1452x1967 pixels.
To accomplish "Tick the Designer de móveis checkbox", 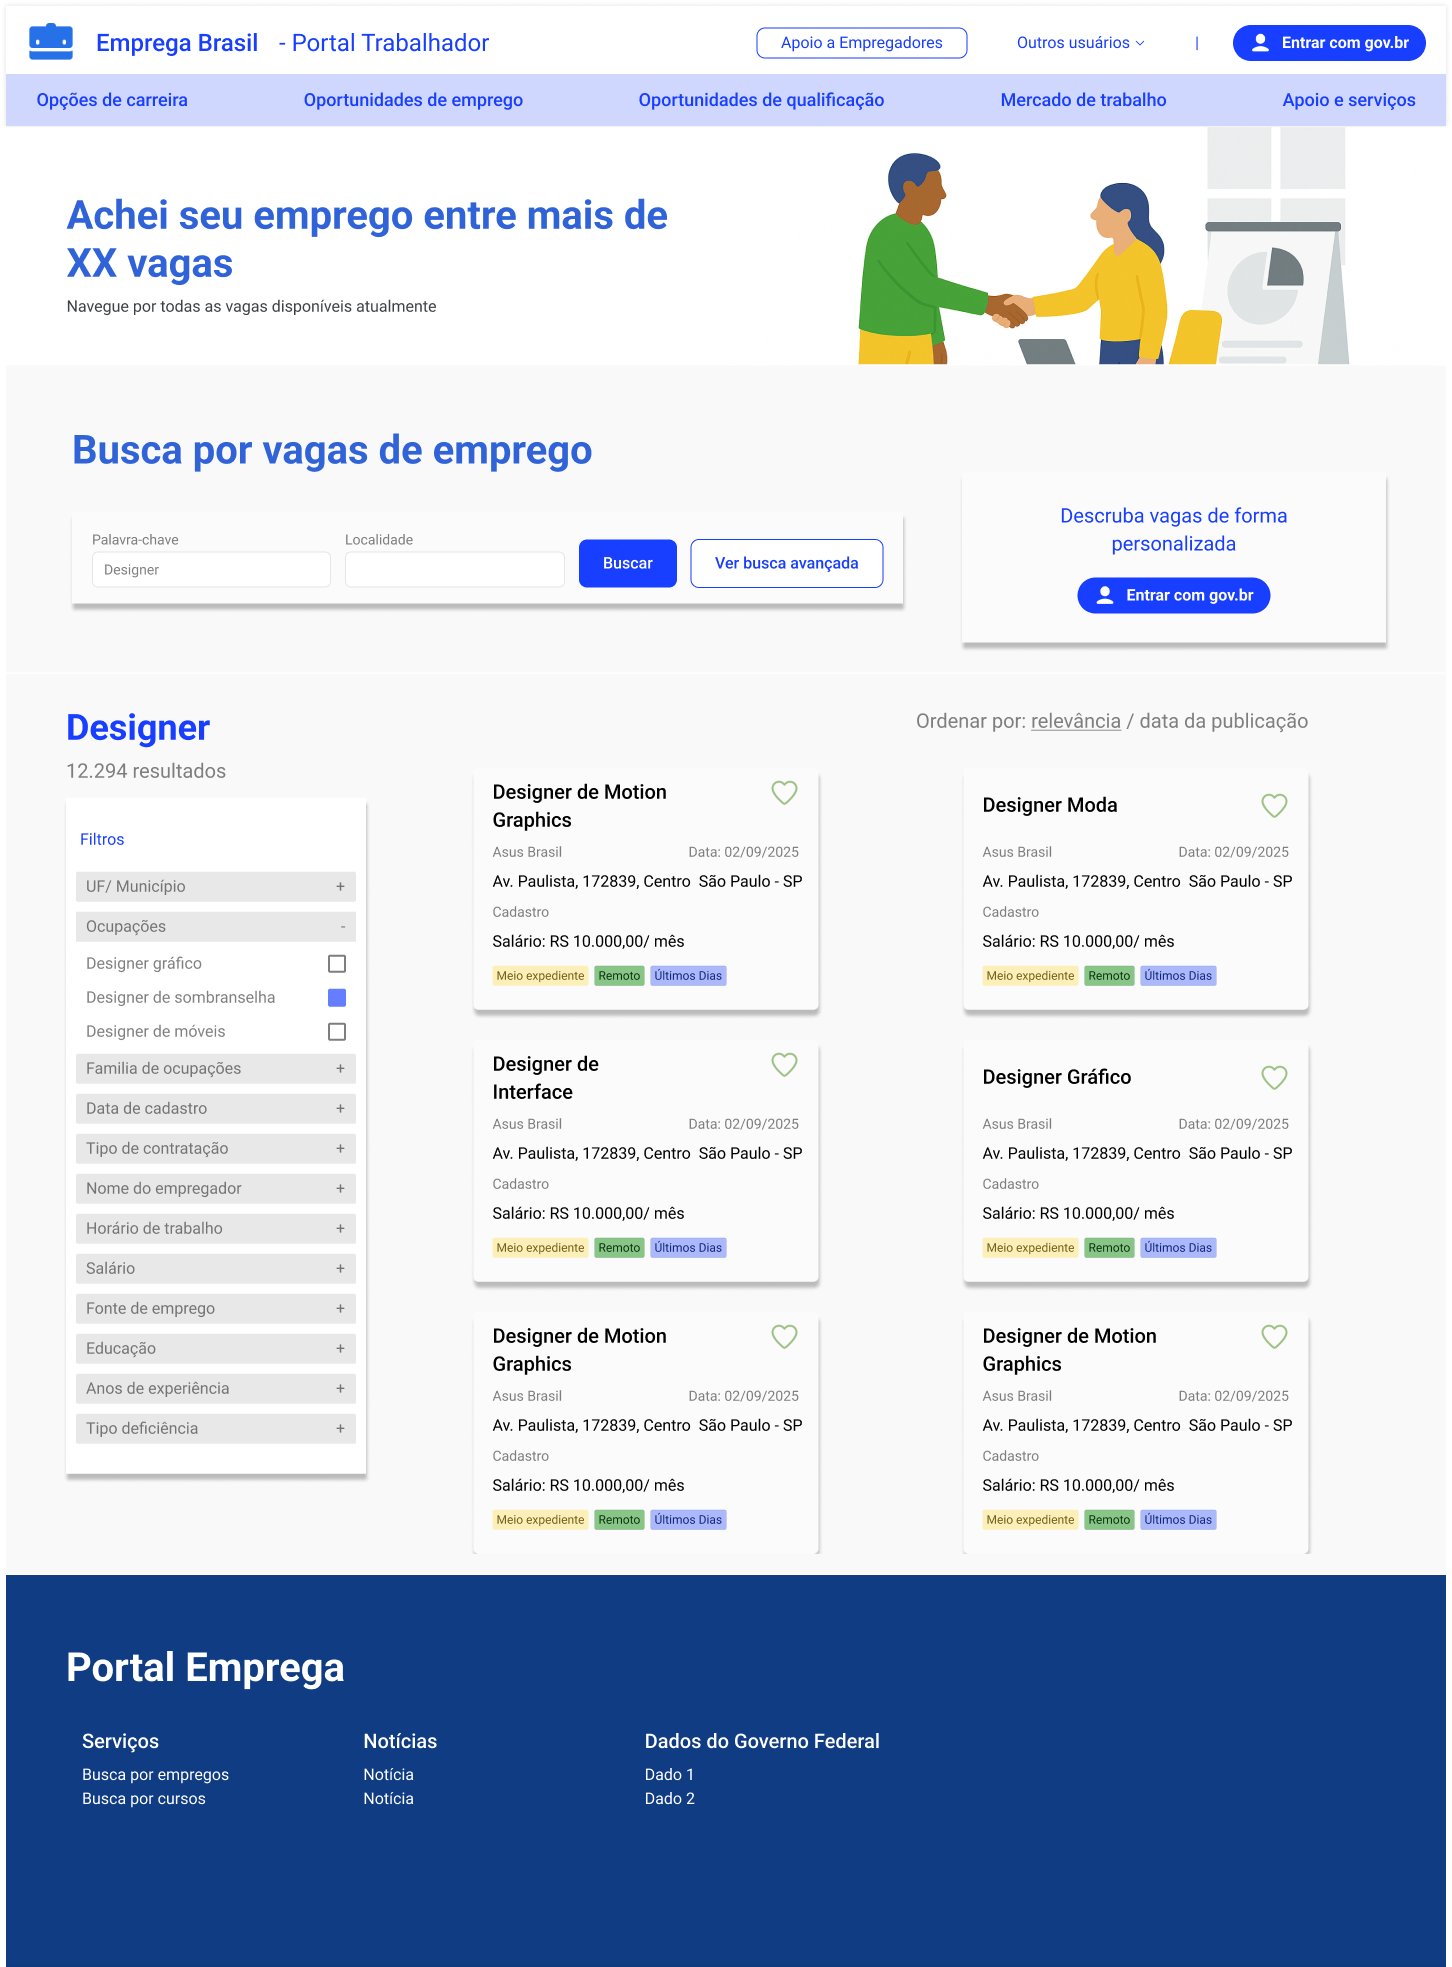I will click(337, 1031).
